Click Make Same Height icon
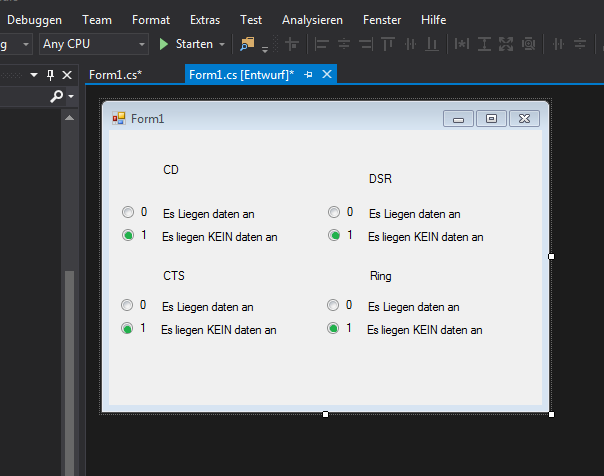The image size is (604, 476). (484, 44)
